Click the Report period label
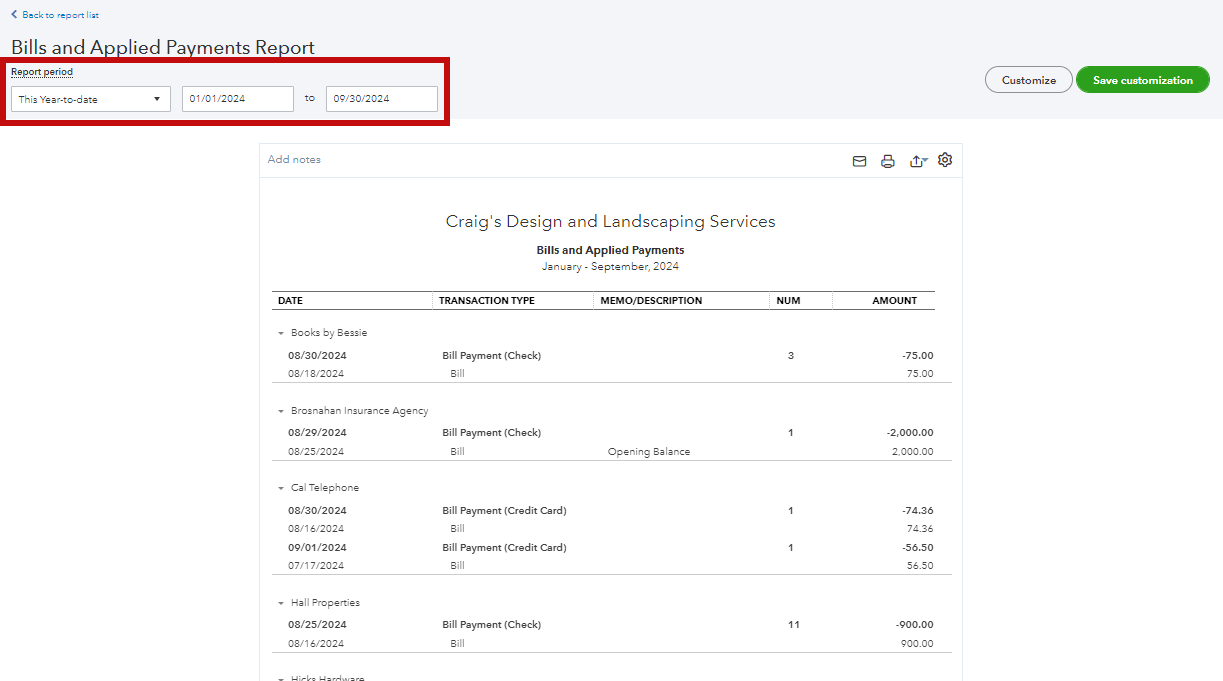Viewport: 1223px width, 681px height. 42,72
